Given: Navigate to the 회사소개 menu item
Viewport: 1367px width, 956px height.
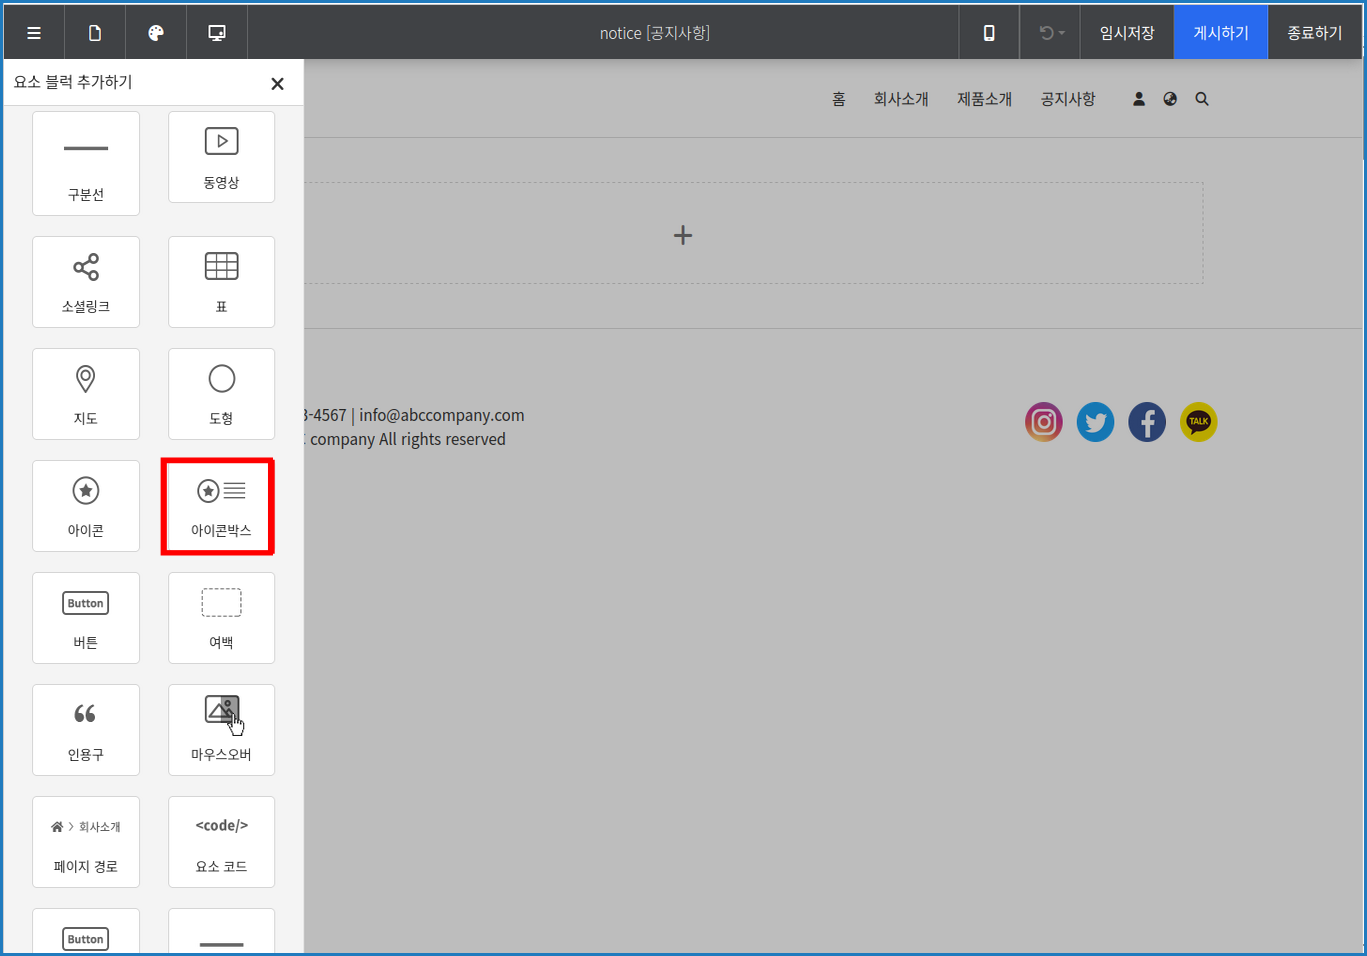Looking at the screenshot, I should tap(901, 98).
